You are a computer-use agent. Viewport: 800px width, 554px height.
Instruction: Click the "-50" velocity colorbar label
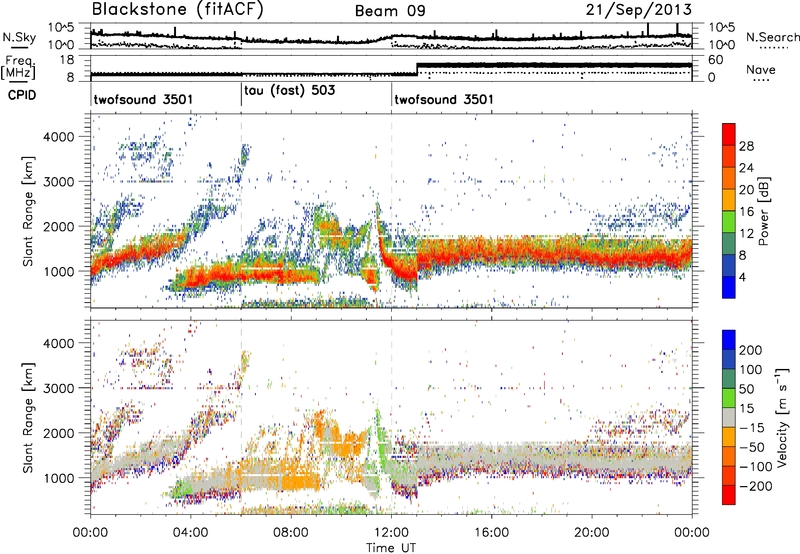pyautogui.click(x=751, y=447)
